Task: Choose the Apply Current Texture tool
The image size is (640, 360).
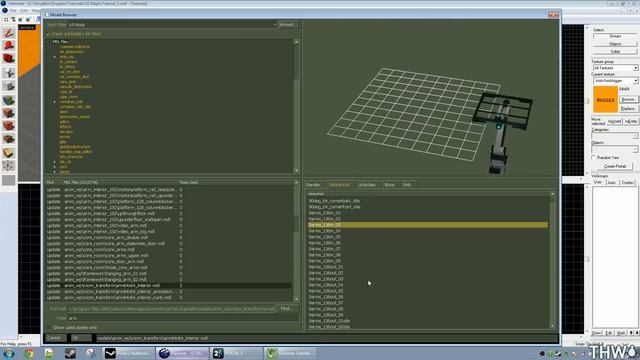Action: 9,113
